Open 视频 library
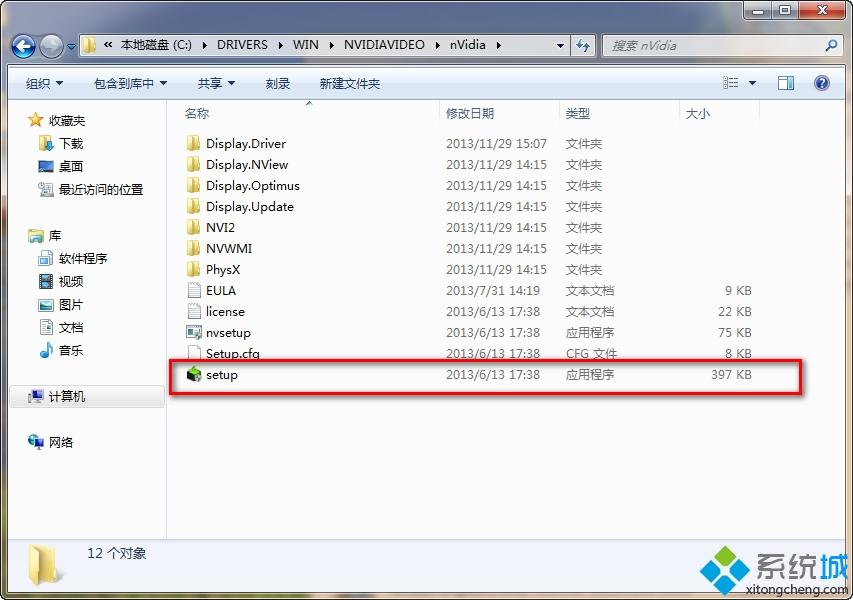 [61, 281]
